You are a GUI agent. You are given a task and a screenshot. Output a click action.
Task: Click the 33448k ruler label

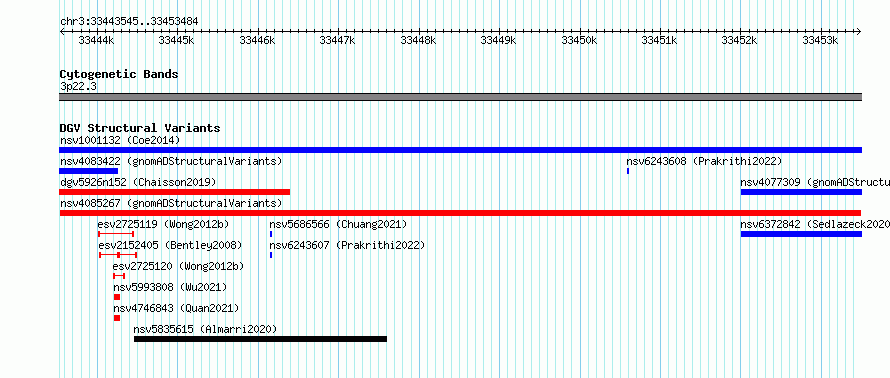pos(418,40)
